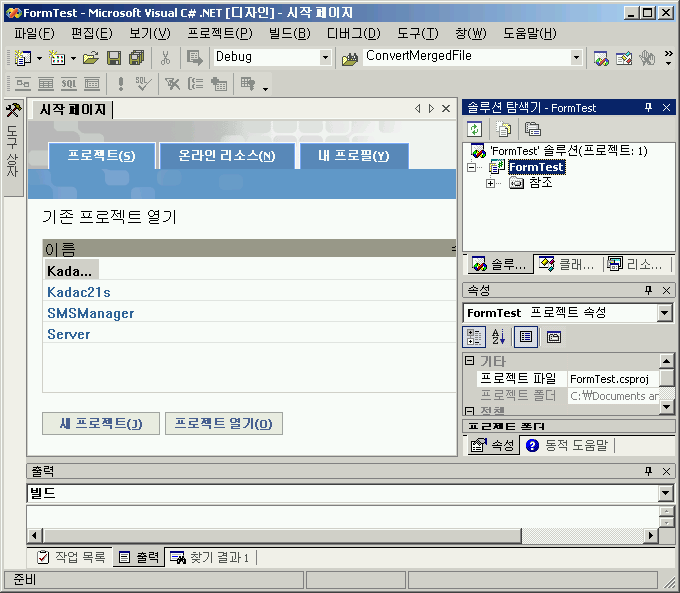Switch to the 찾기 결과 1 tab
Viewport: 680px width, 593px height.
[x=209, y=557]
